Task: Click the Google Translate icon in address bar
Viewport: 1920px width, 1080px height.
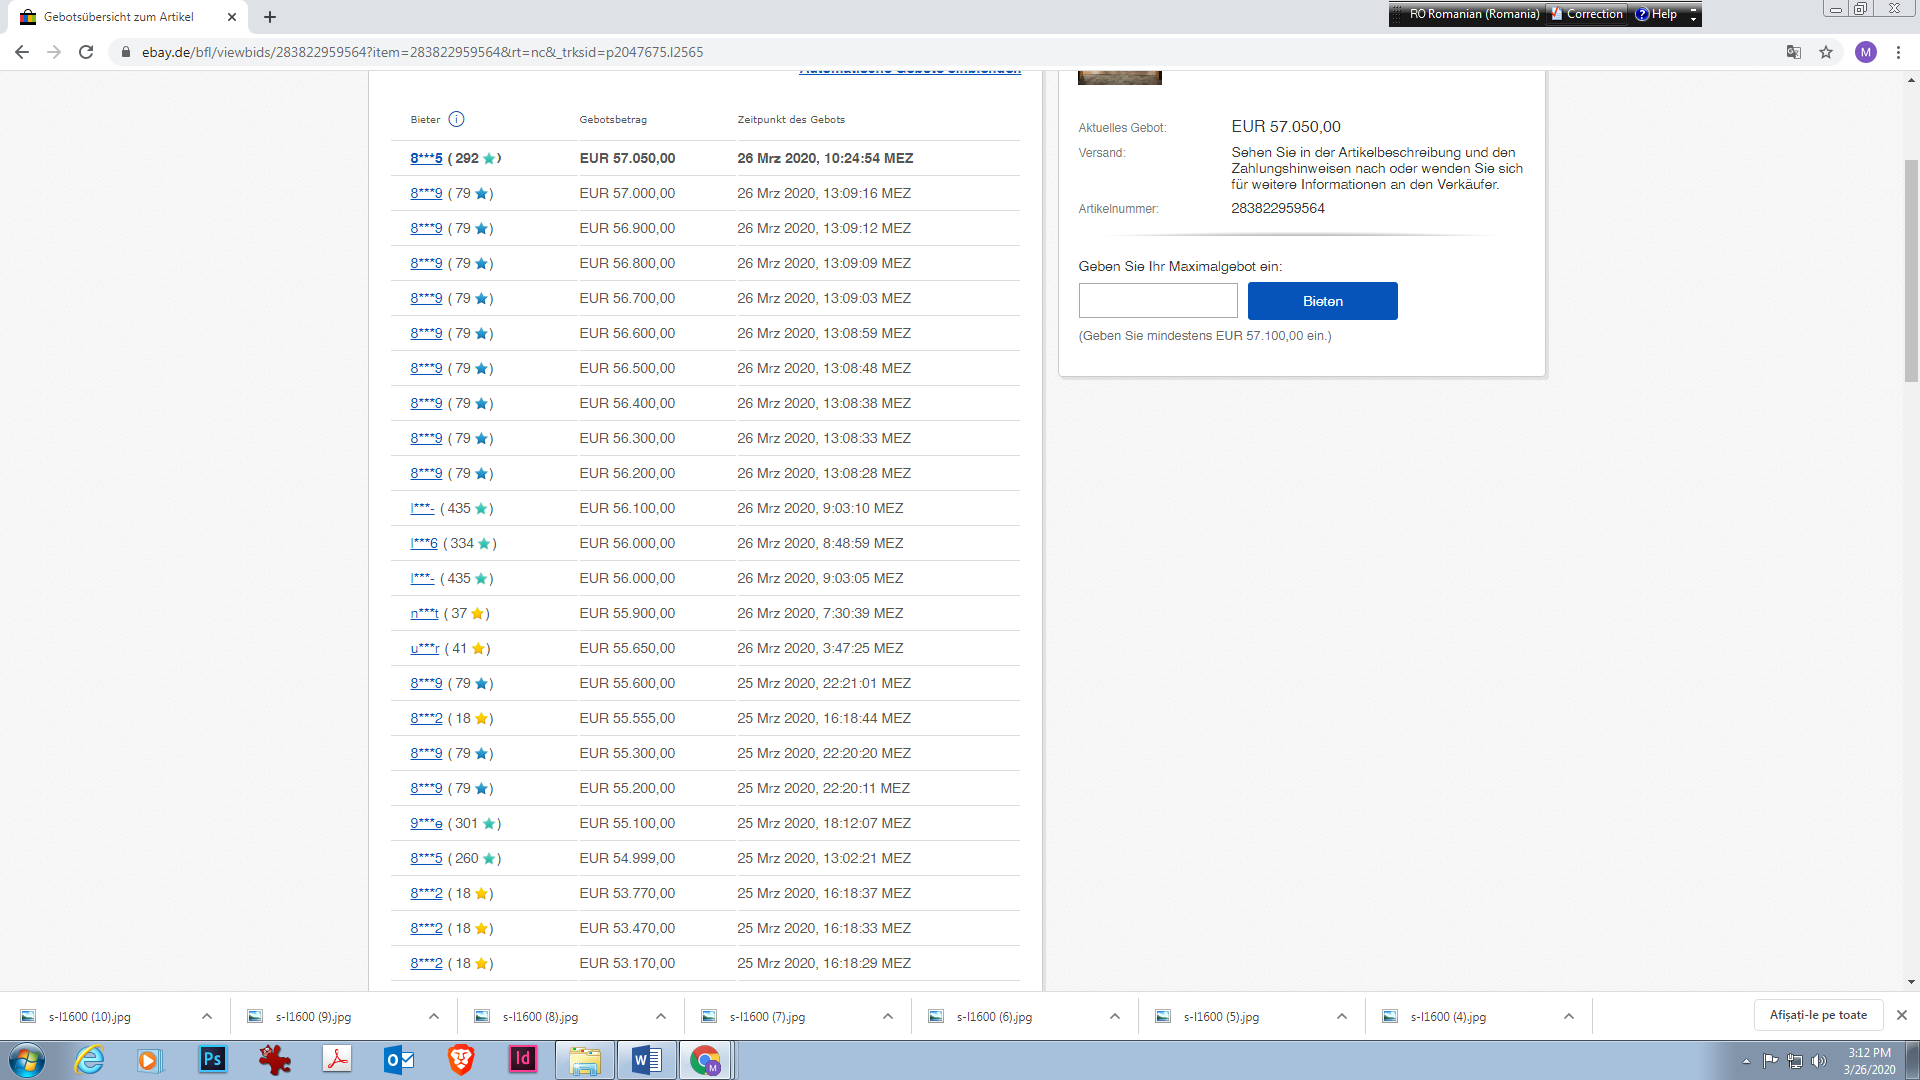Action: click(x=1794, y=52)
